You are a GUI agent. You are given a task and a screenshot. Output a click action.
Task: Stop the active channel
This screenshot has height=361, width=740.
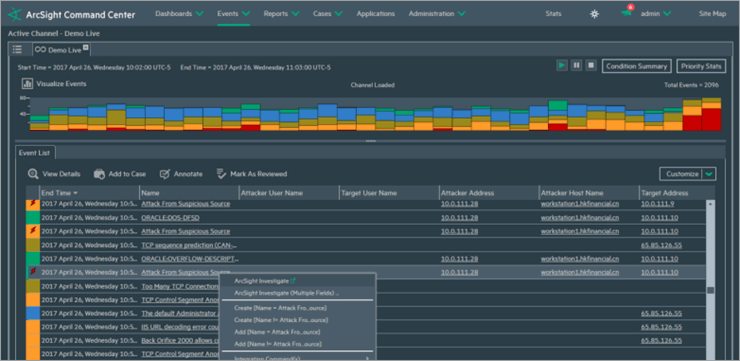click(x=591, y=66)
